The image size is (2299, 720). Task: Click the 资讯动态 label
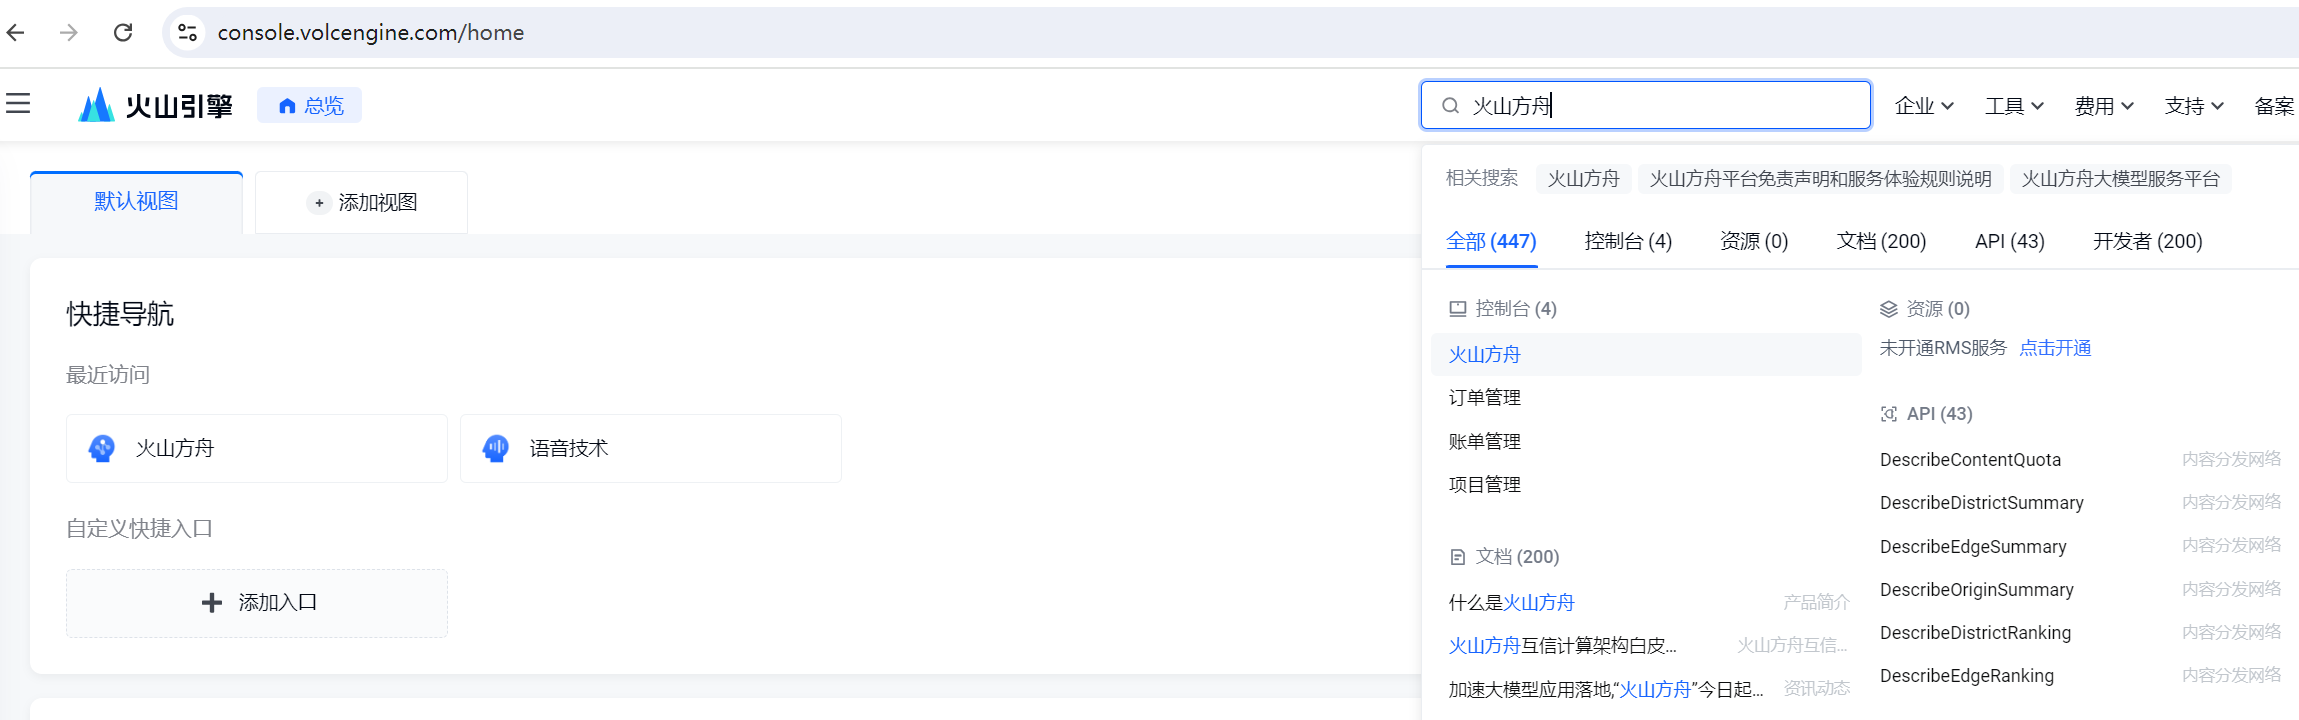[1816, 688]
